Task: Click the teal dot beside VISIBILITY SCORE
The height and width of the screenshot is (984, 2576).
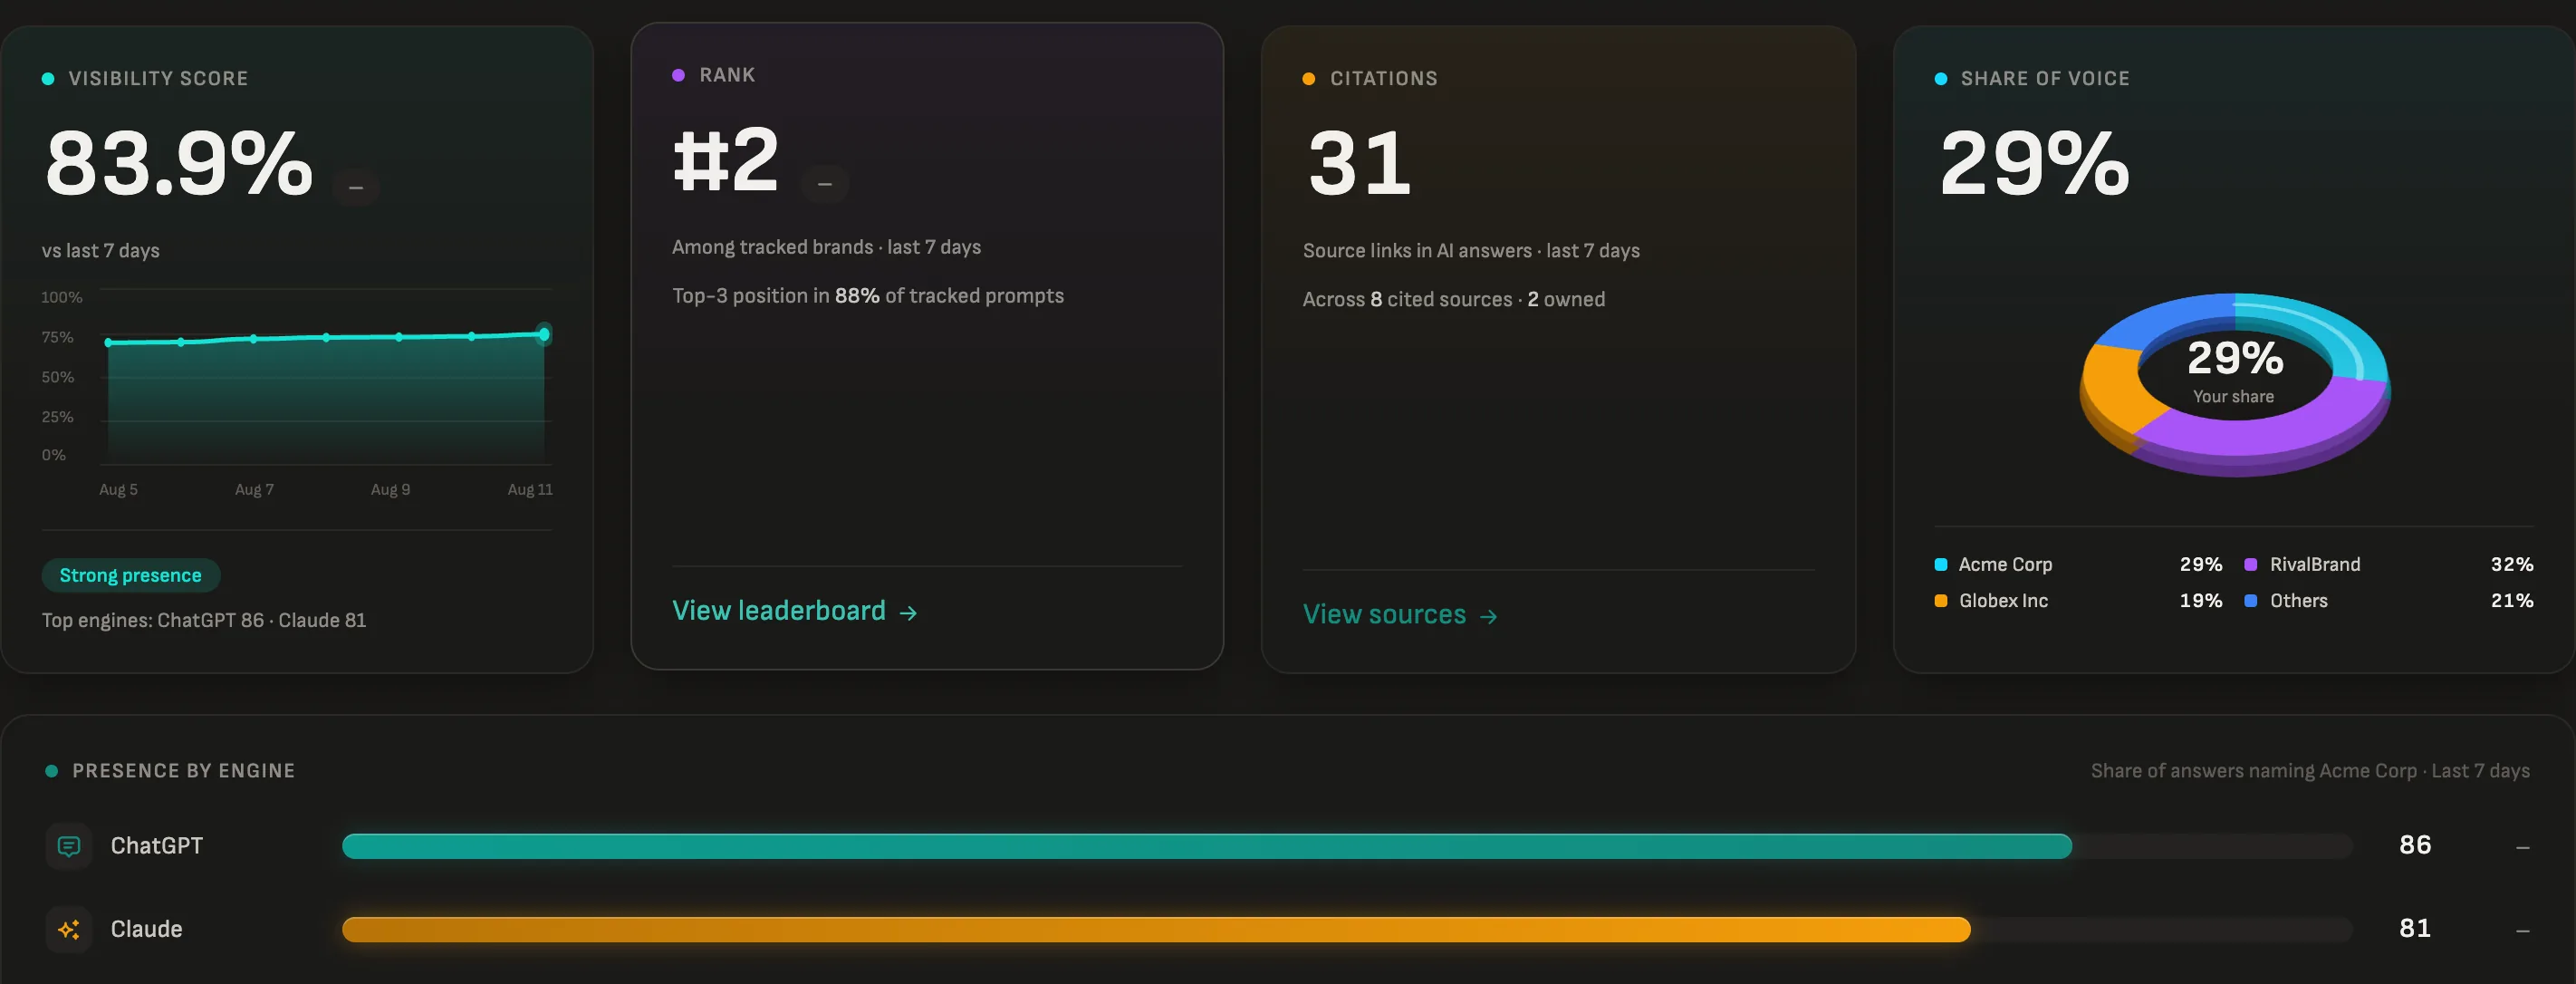Action: pyautogui.click(x=48, y=79)
